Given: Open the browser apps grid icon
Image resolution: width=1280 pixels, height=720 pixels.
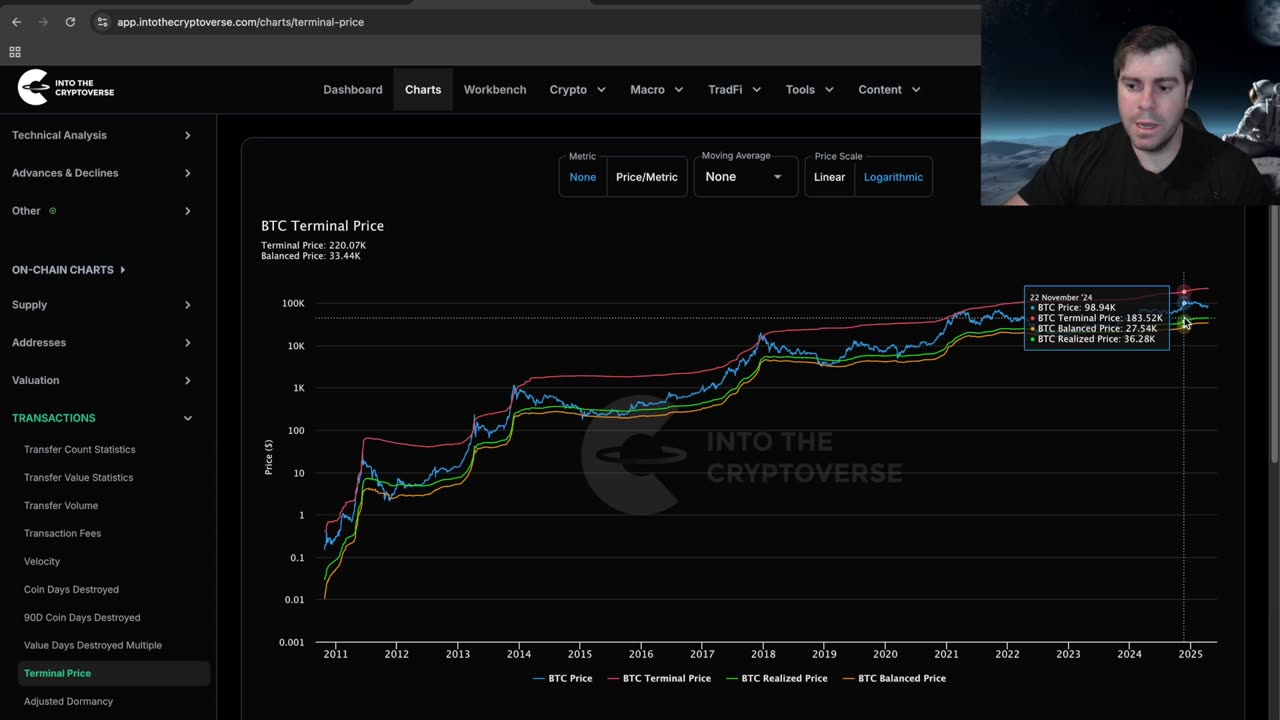Looking at the screenshot, I should pos(15,52).
